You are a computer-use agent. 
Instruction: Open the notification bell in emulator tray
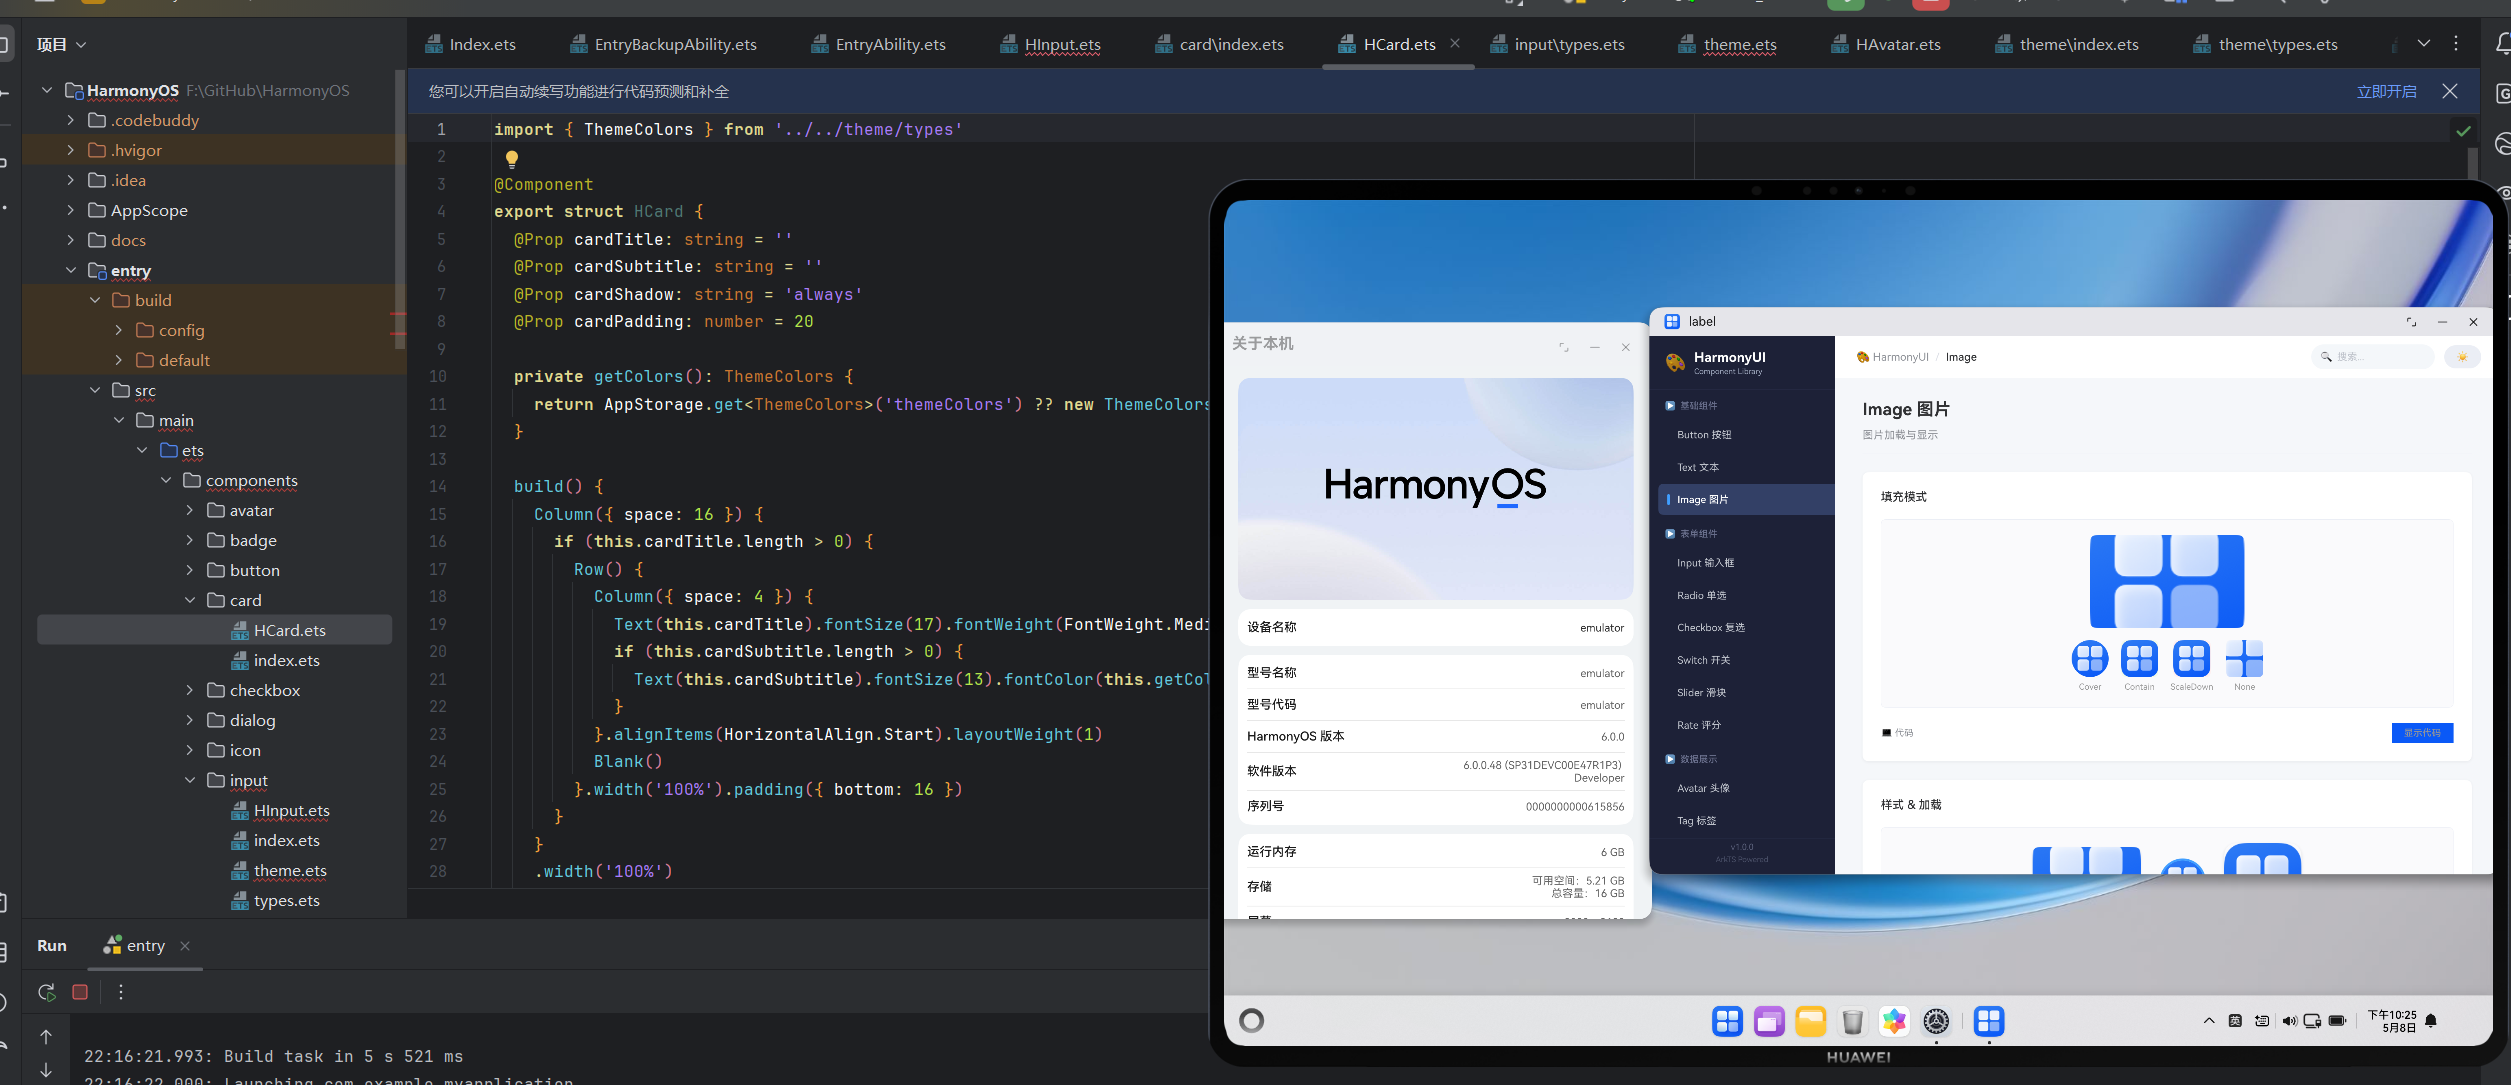click(2430, 1021)
